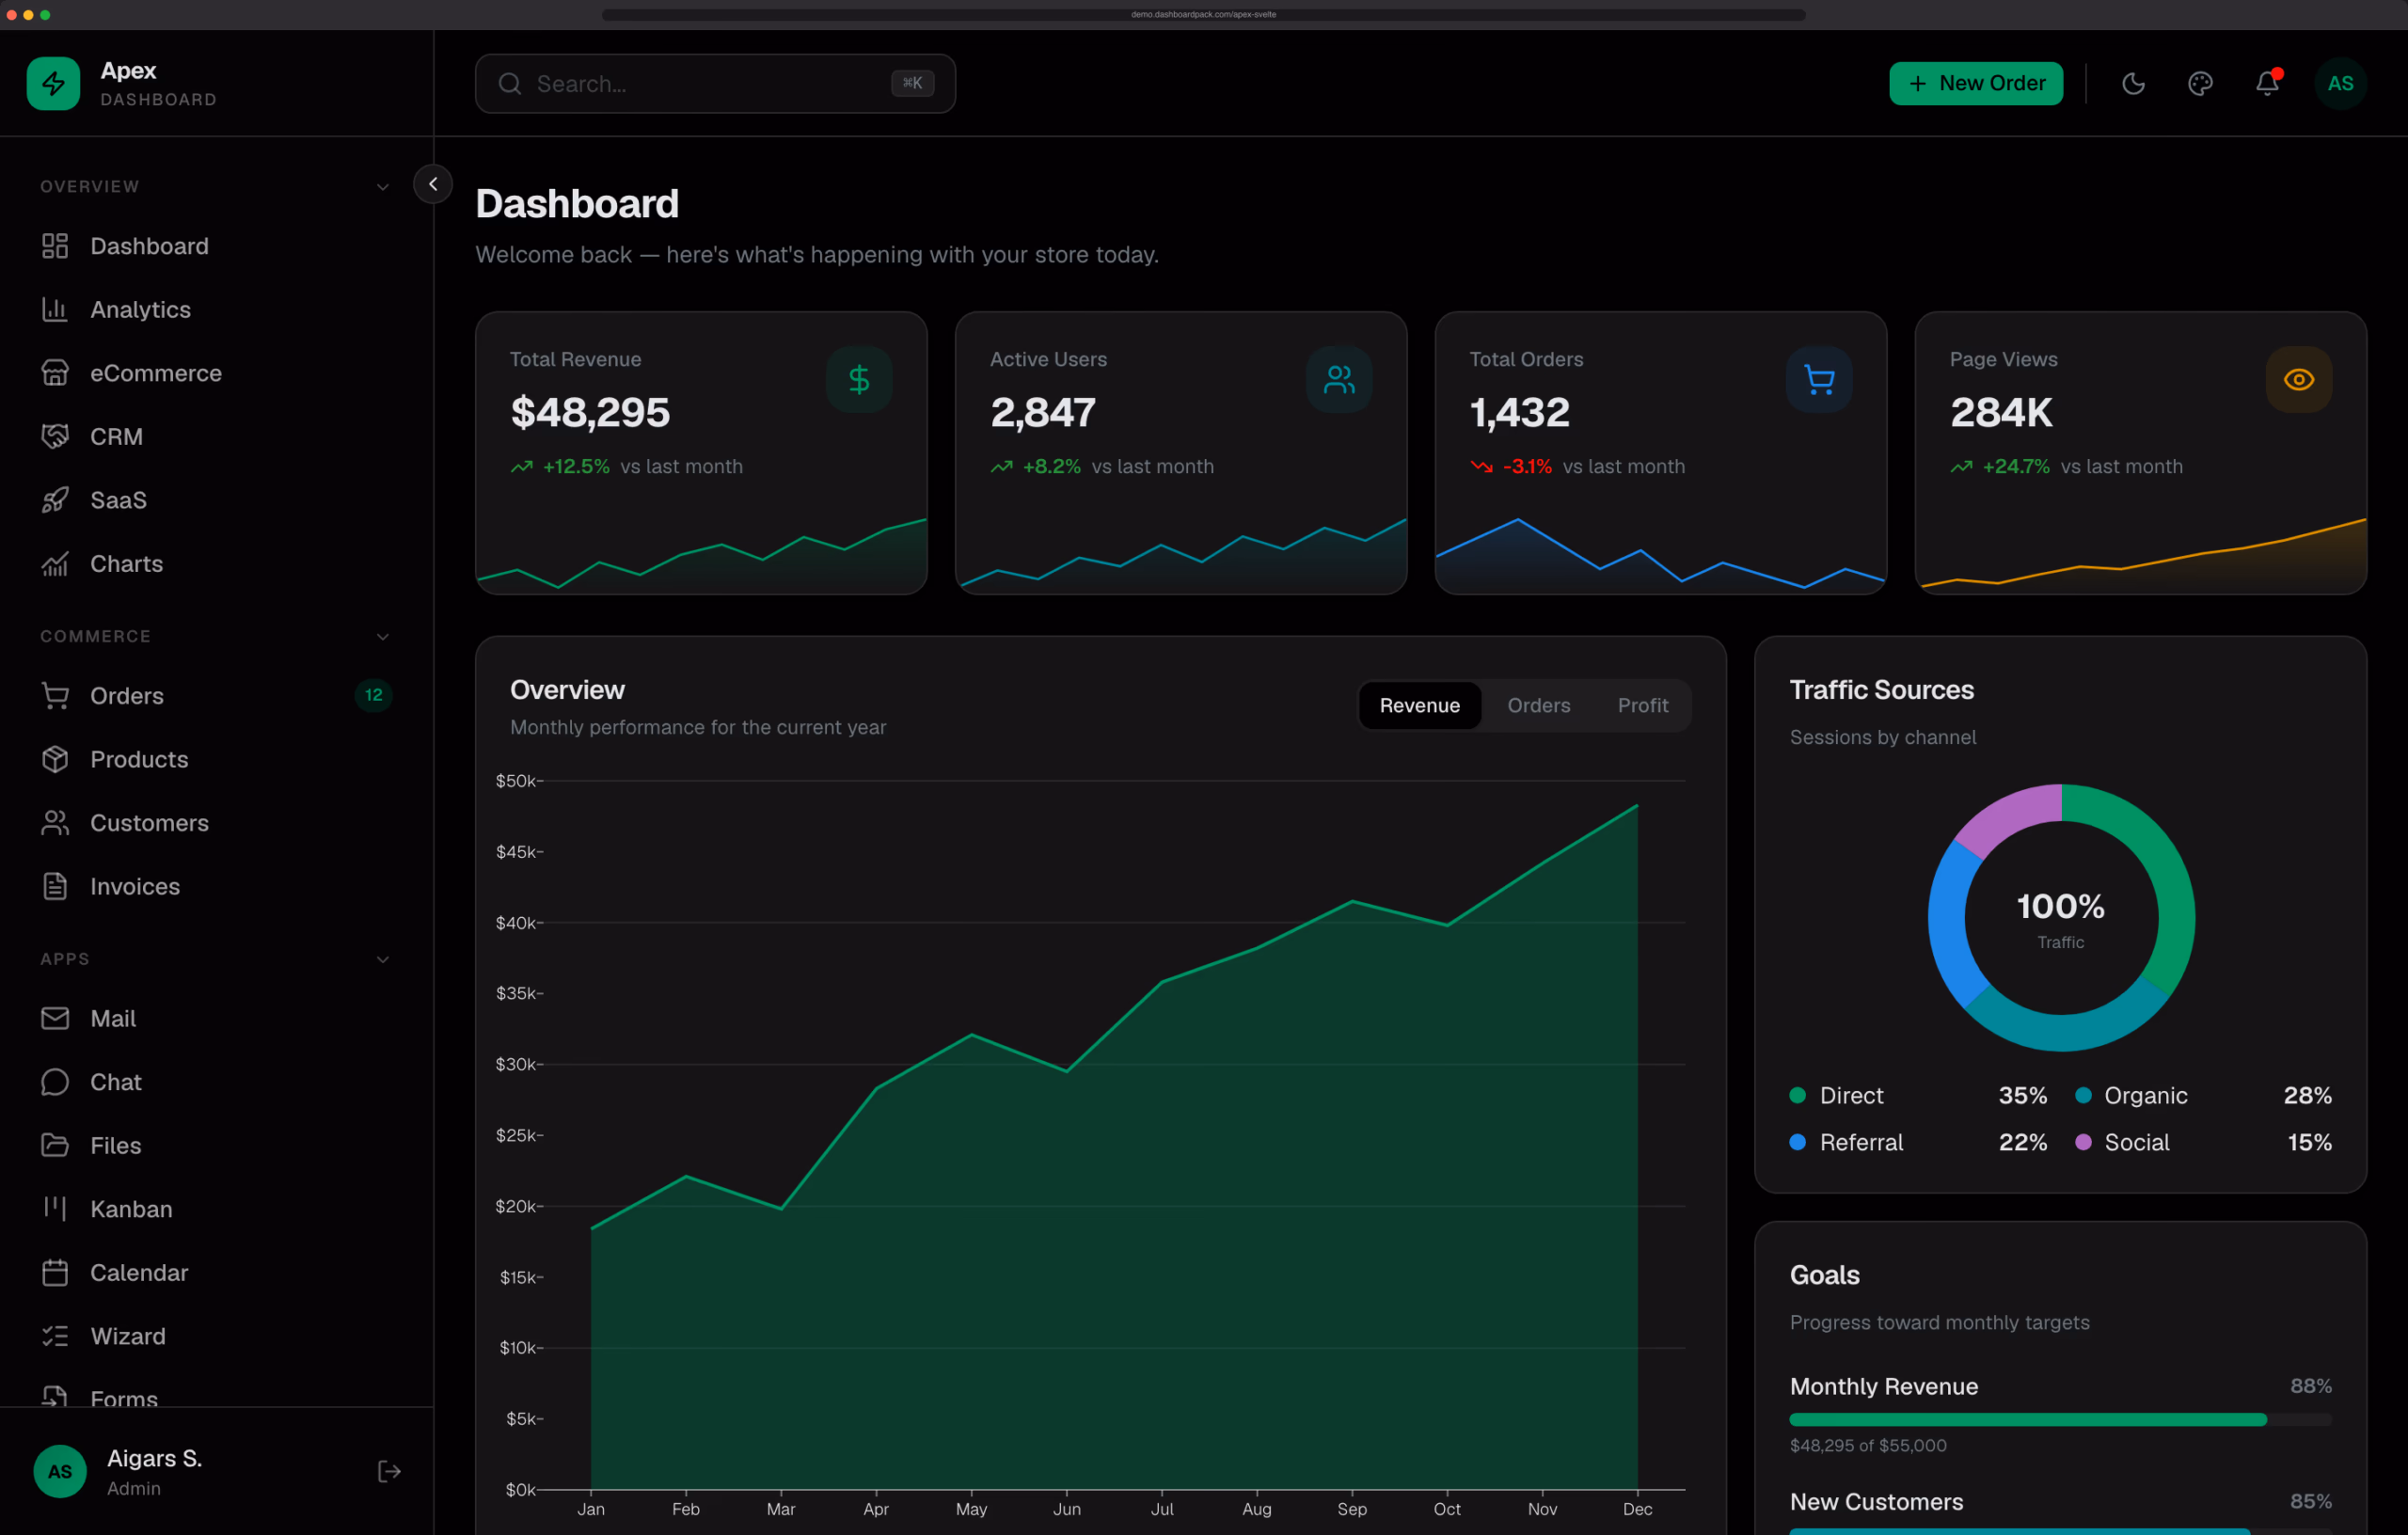Click the Apex lightning bolt logo
Image resolution: width=2408 pixels, height=1535 pixels.
pos(53,83)
